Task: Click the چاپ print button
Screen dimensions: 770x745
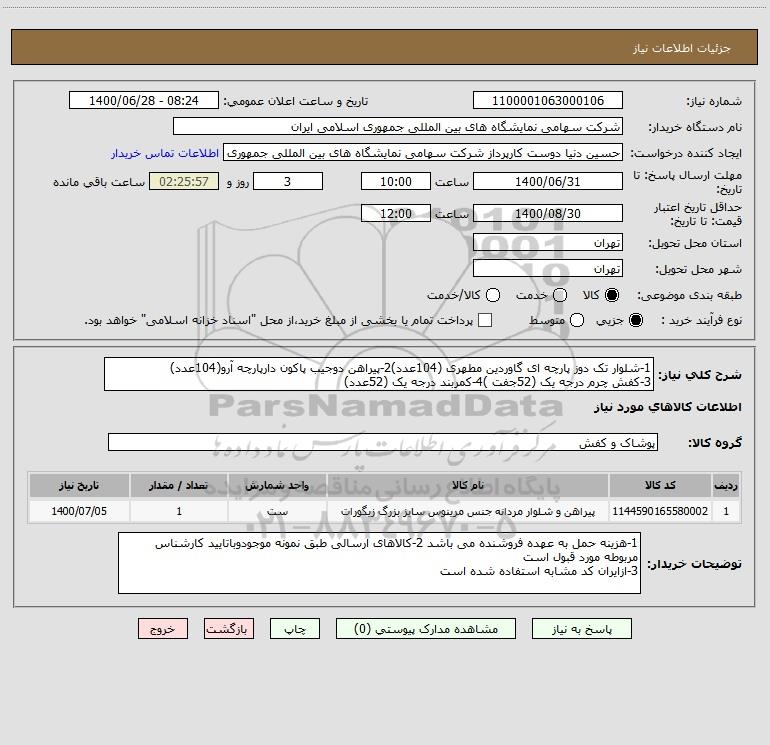Action: [x=295, y=629]
